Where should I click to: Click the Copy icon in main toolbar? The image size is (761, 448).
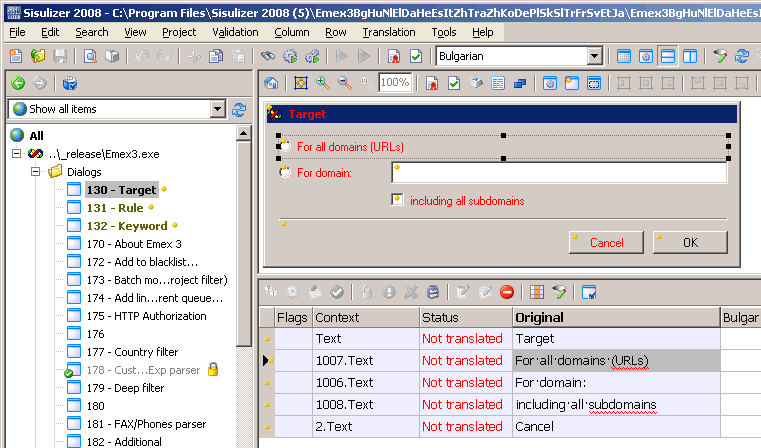(216, 56)
